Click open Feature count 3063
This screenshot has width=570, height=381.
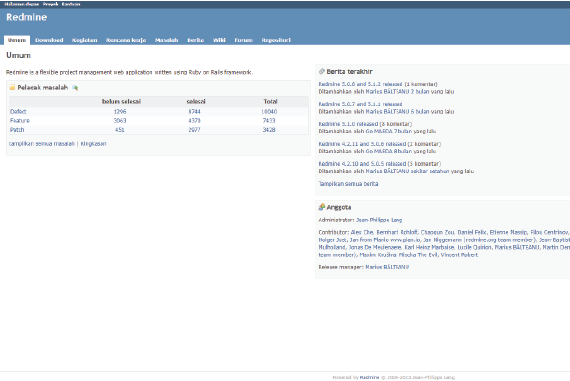(120, 121)
